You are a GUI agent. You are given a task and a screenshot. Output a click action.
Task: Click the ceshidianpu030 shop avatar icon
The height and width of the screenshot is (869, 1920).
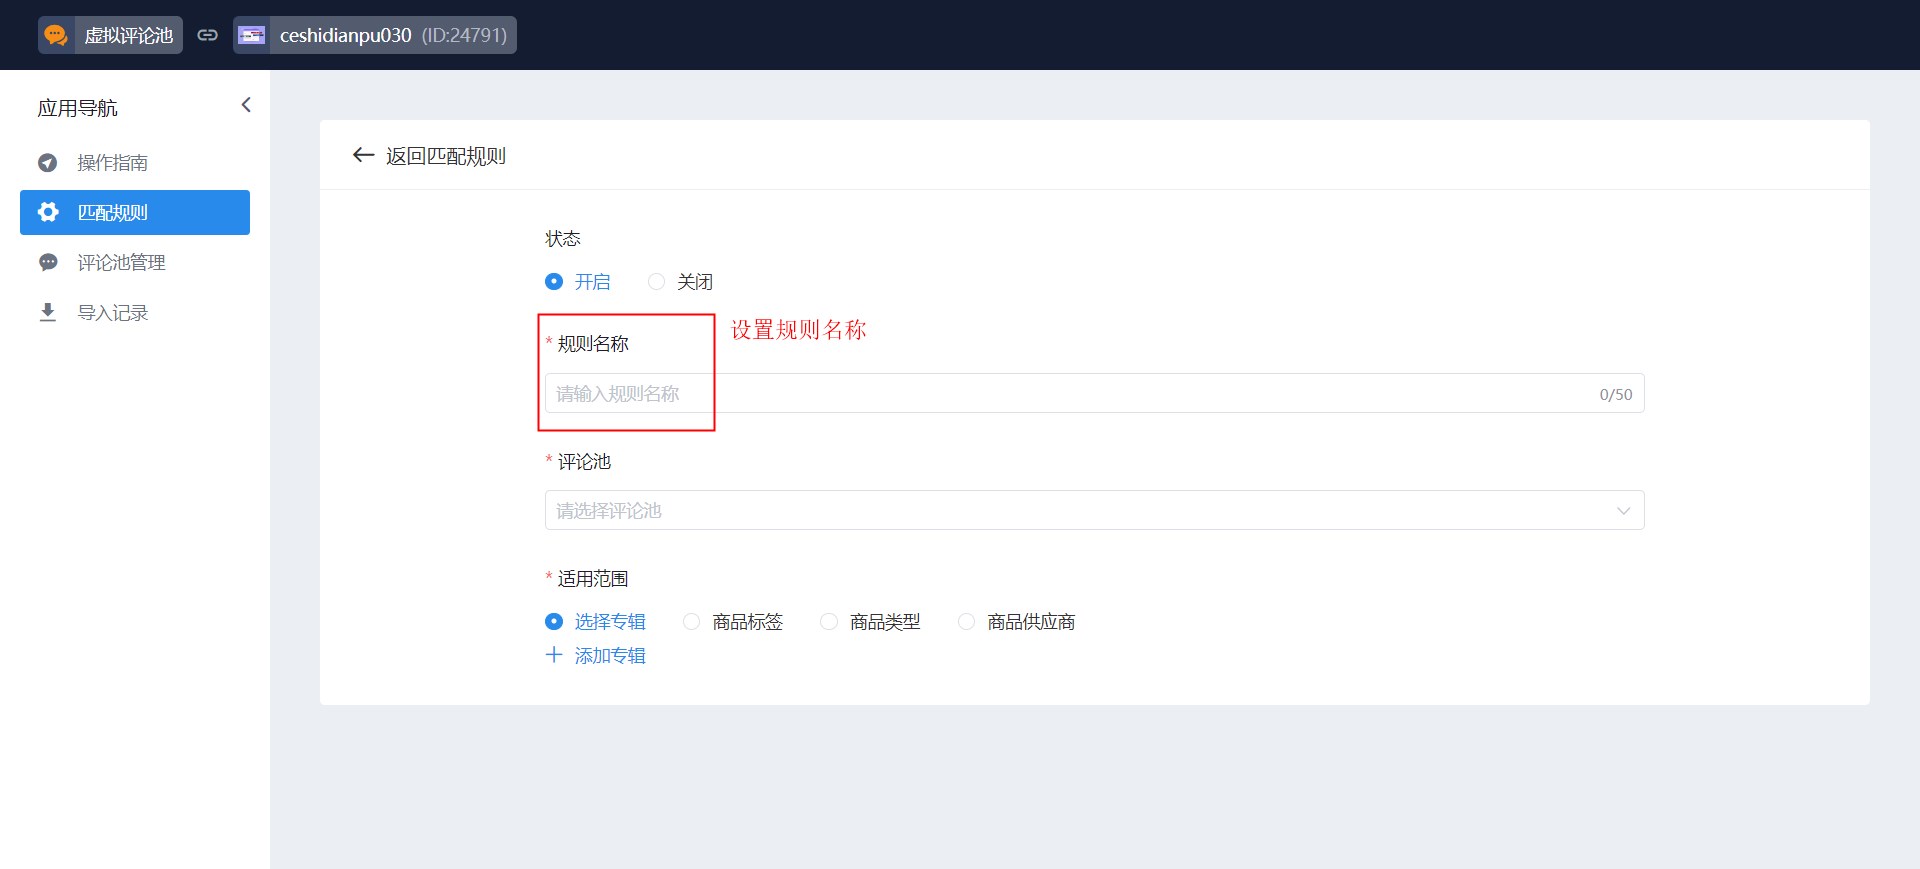click(251, 35)
